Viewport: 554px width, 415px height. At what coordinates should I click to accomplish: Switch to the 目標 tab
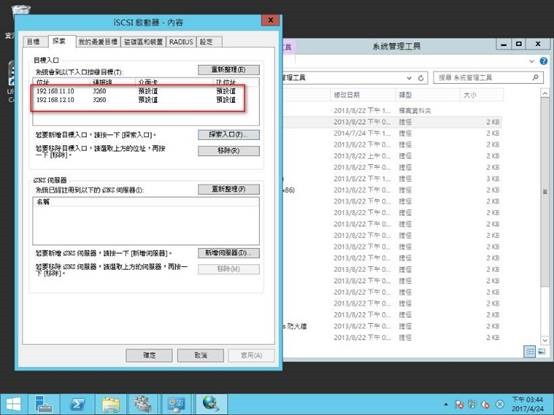point(34,42)
